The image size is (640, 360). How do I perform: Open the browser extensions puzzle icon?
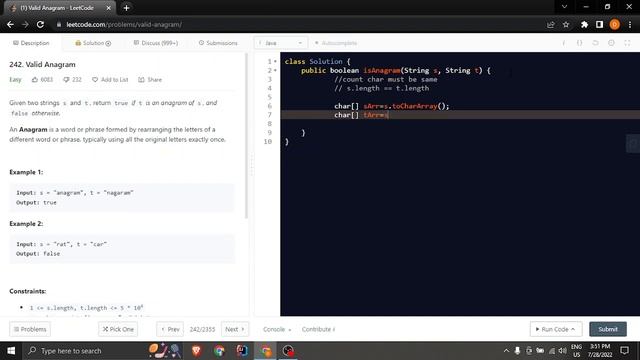pos(584,24)
